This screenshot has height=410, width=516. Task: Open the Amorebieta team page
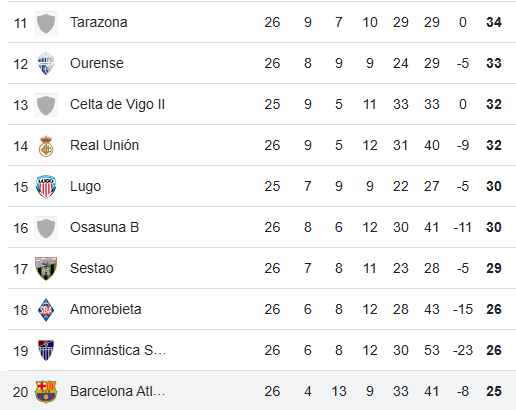tap(106, 309)
